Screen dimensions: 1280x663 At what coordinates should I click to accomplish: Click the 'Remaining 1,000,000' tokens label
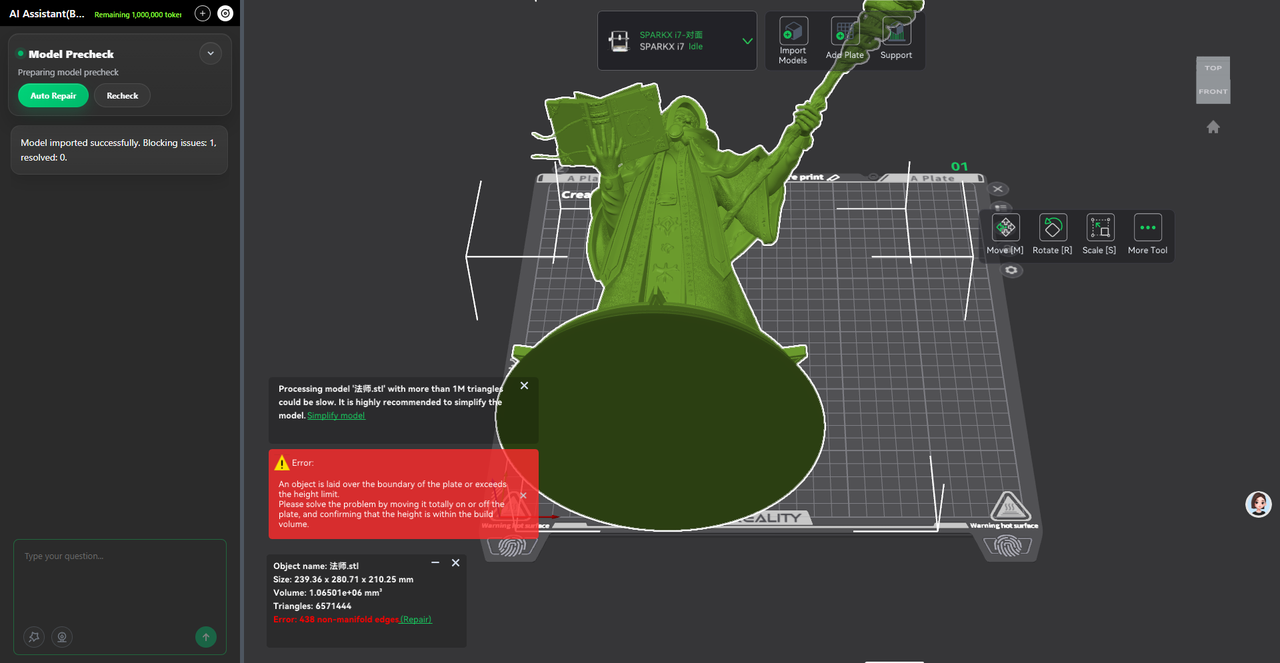(x=138, y=15)
